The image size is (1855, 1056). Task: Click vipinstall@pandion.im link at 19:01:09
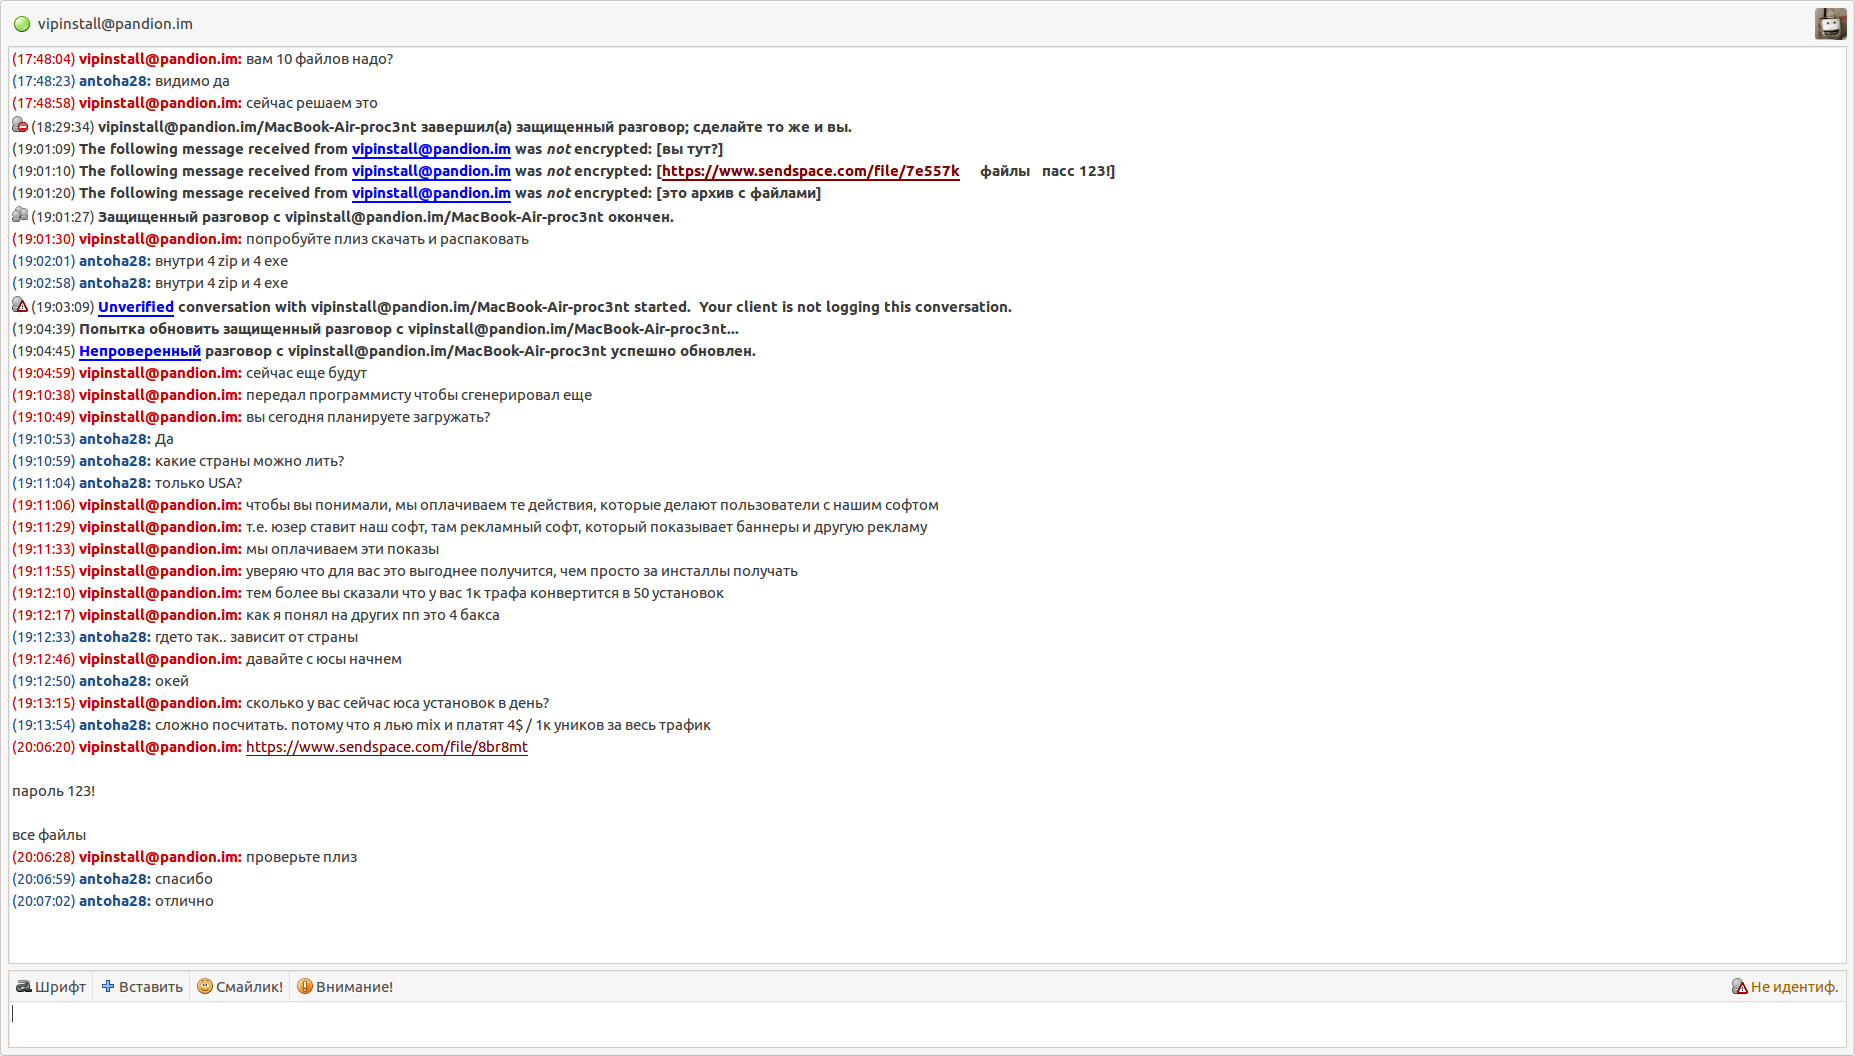pos(431,149)
